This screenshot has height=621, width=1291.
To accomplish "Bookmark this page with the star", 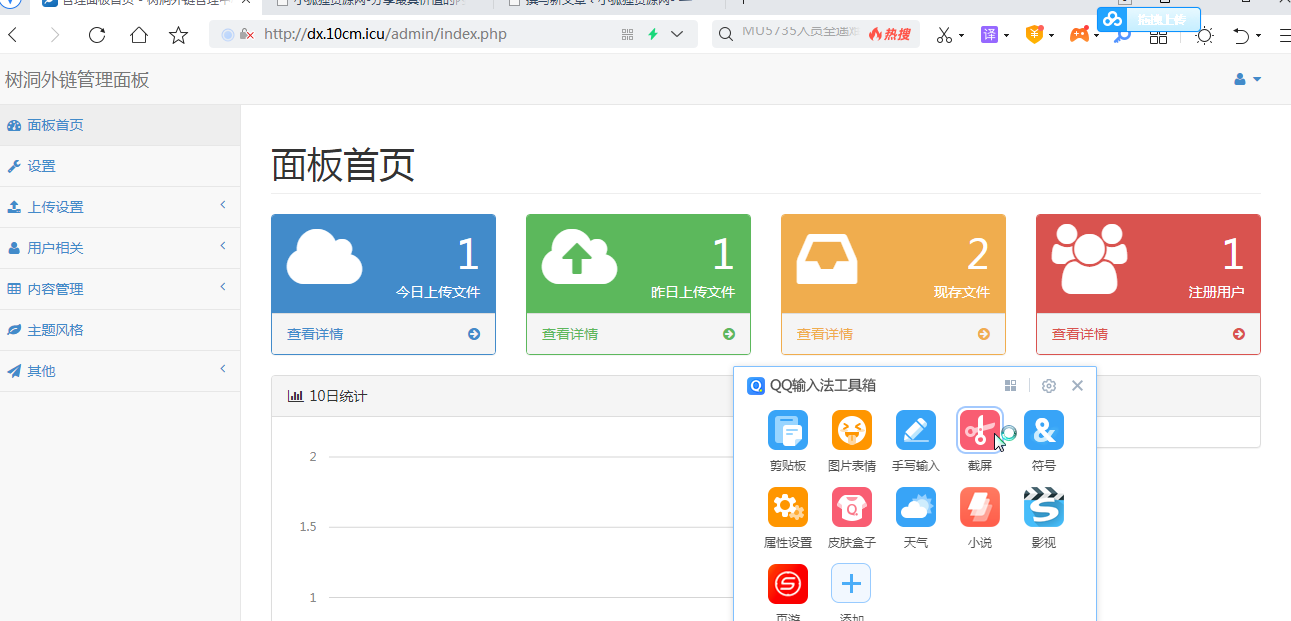I will [179, 36].
